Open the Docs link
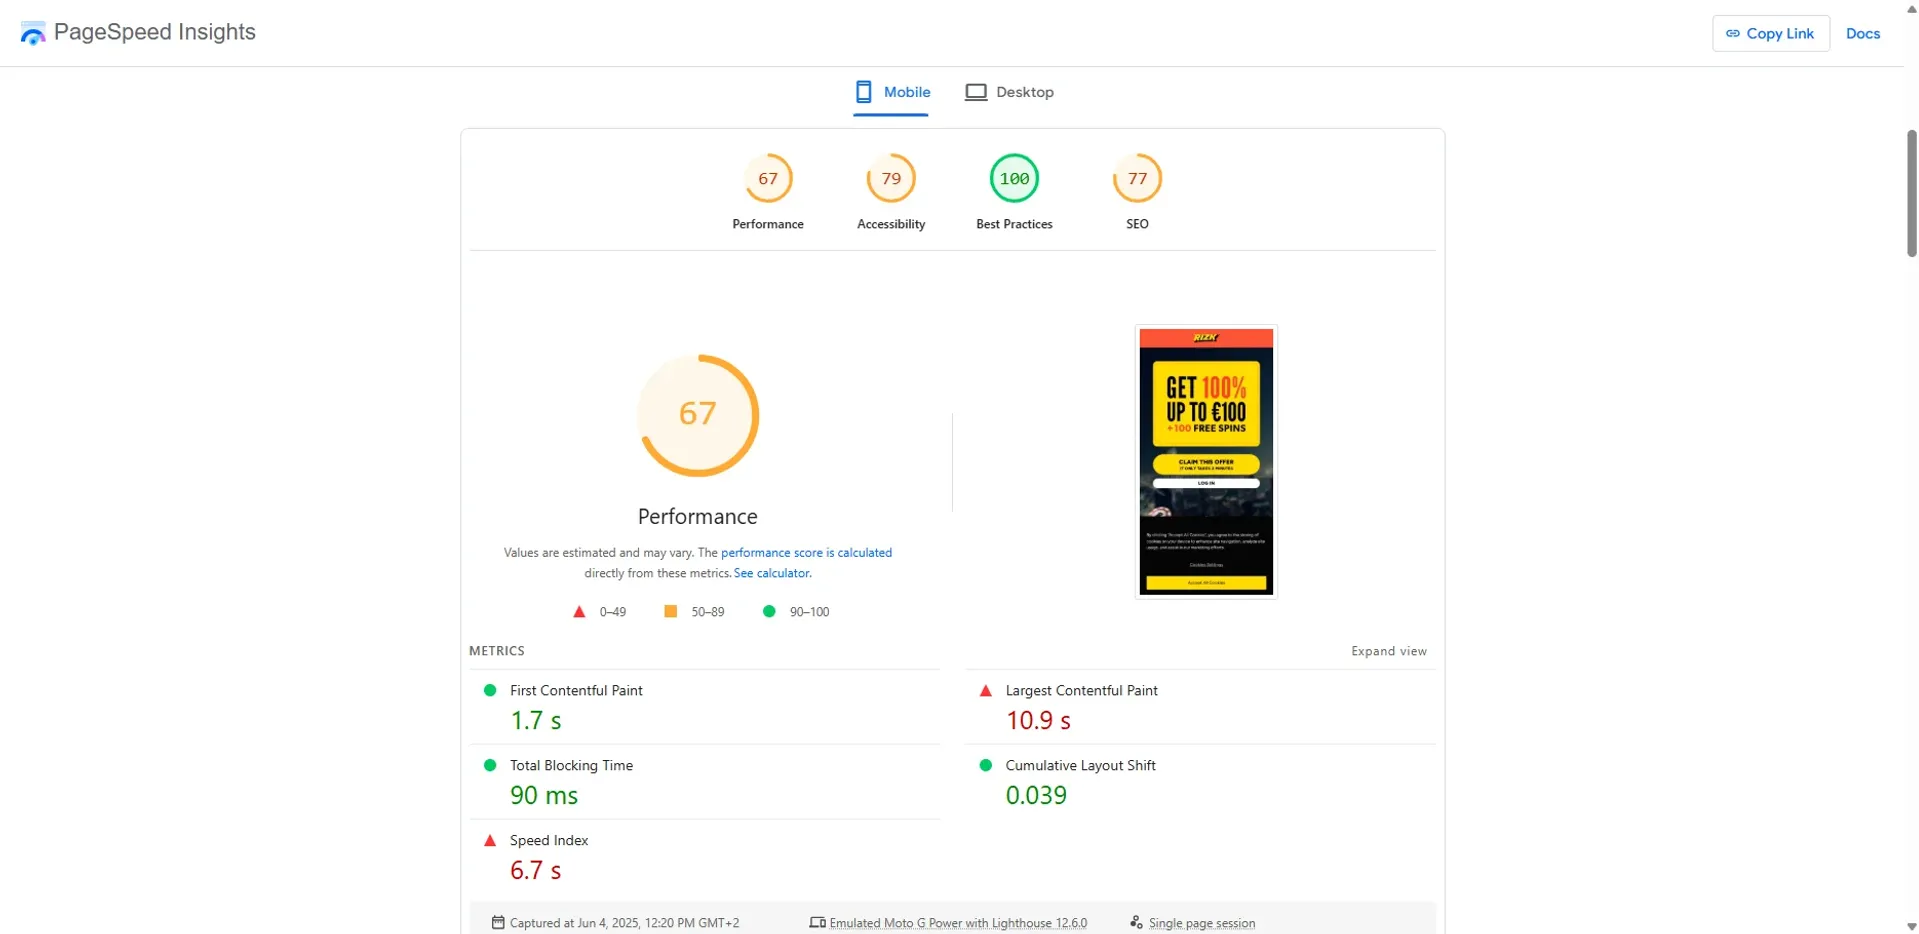Screen dimensions: 1919x934 tap(1862, 33)
